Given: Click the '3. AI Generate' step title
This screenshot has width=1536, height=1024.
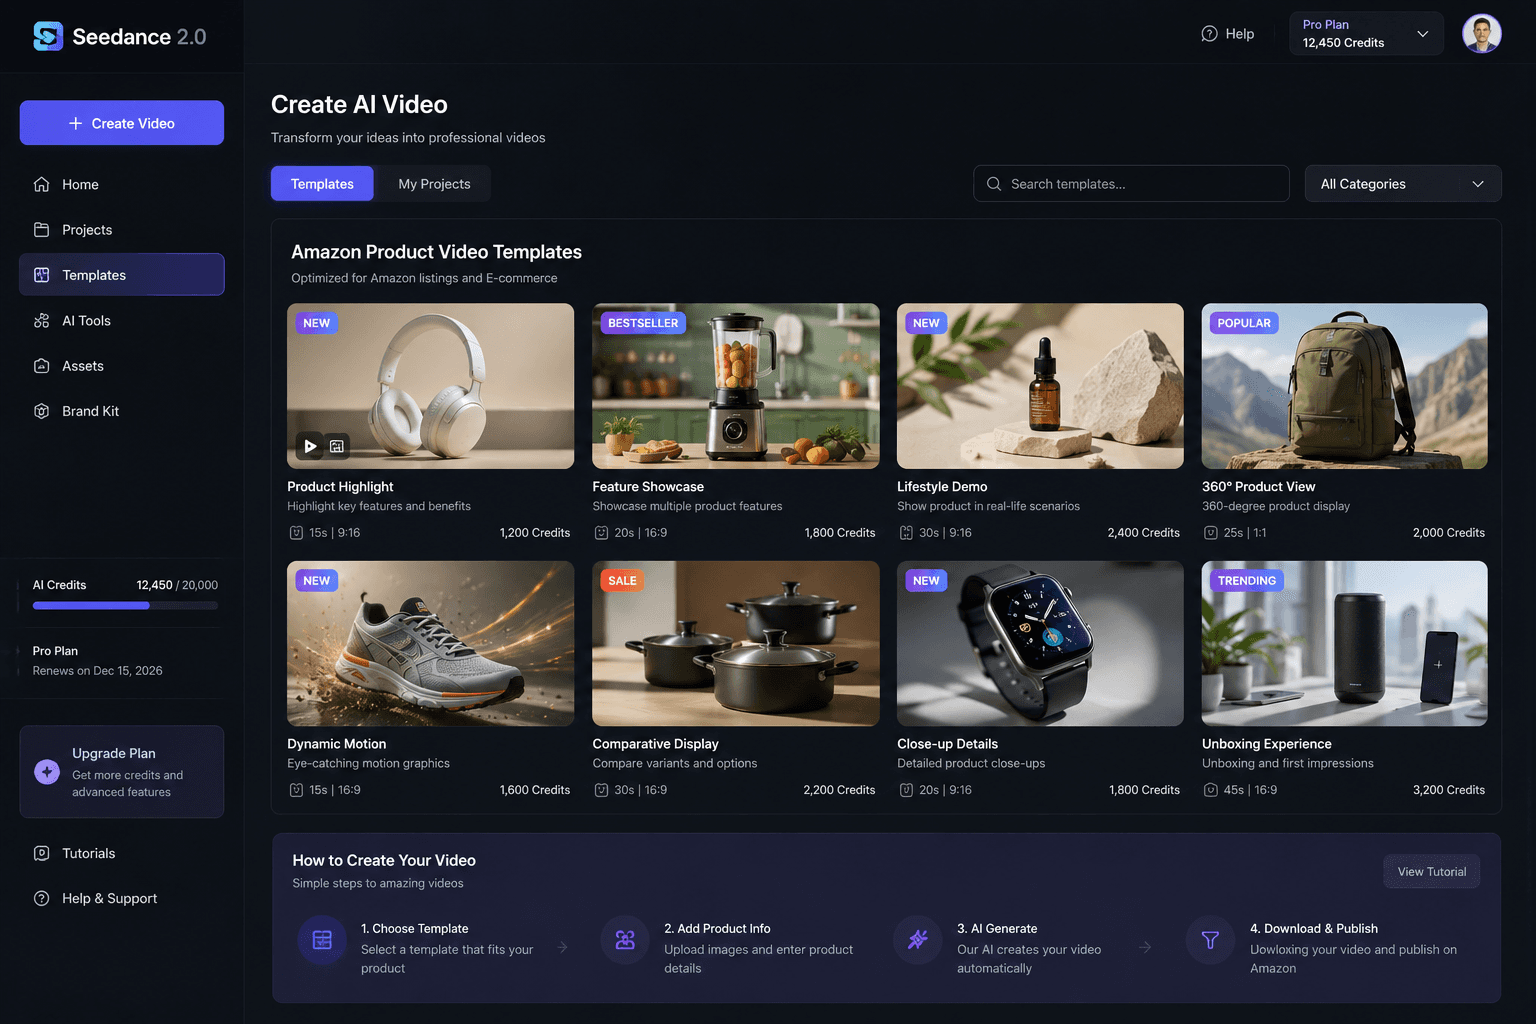Looking at the screenshot, I should [997, 929].
